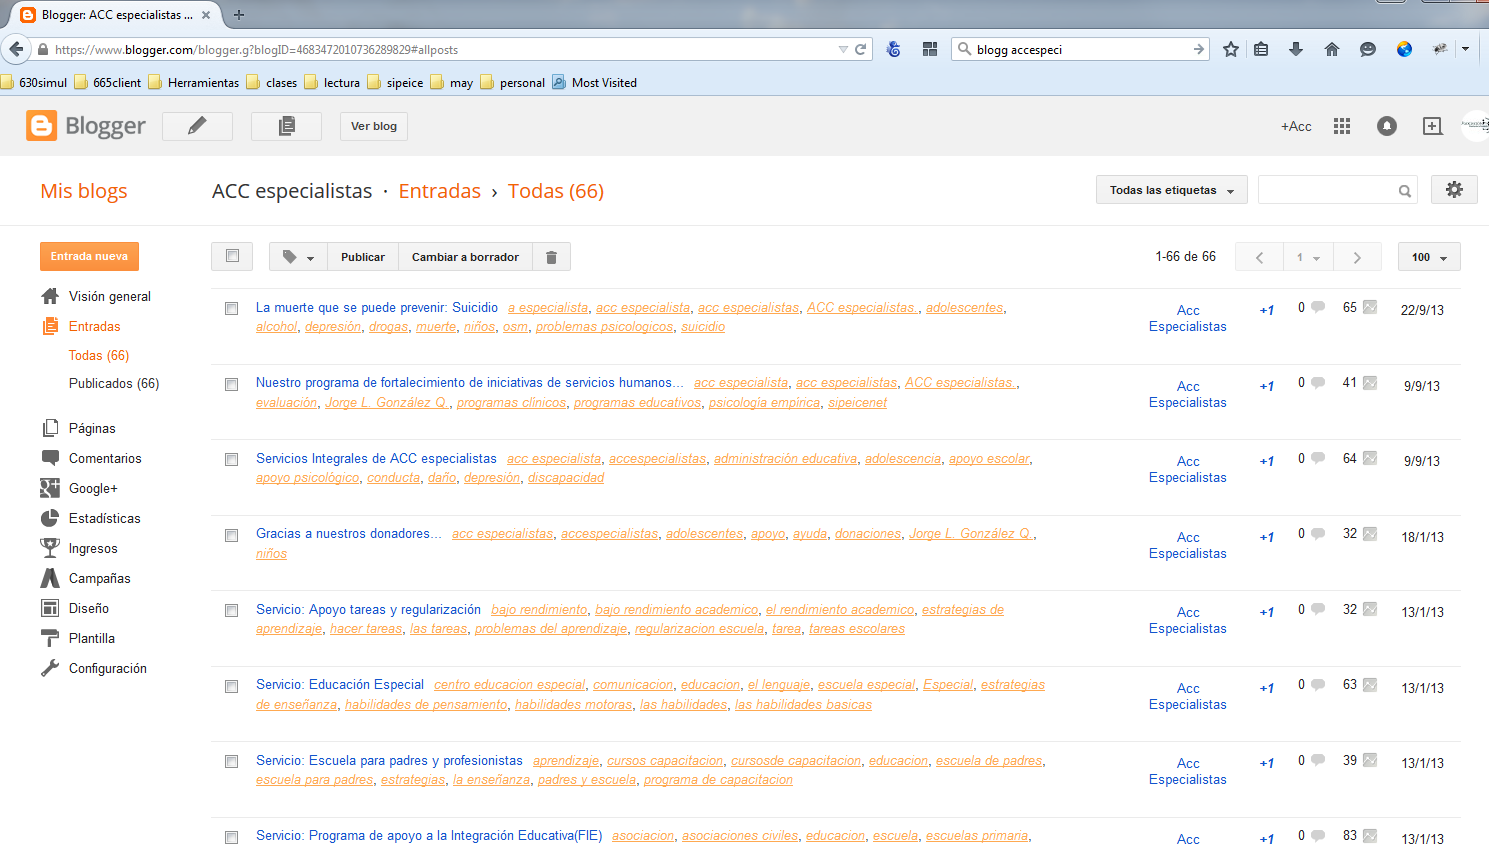Open Configuración in the sidebar

[x=108, y=668]
